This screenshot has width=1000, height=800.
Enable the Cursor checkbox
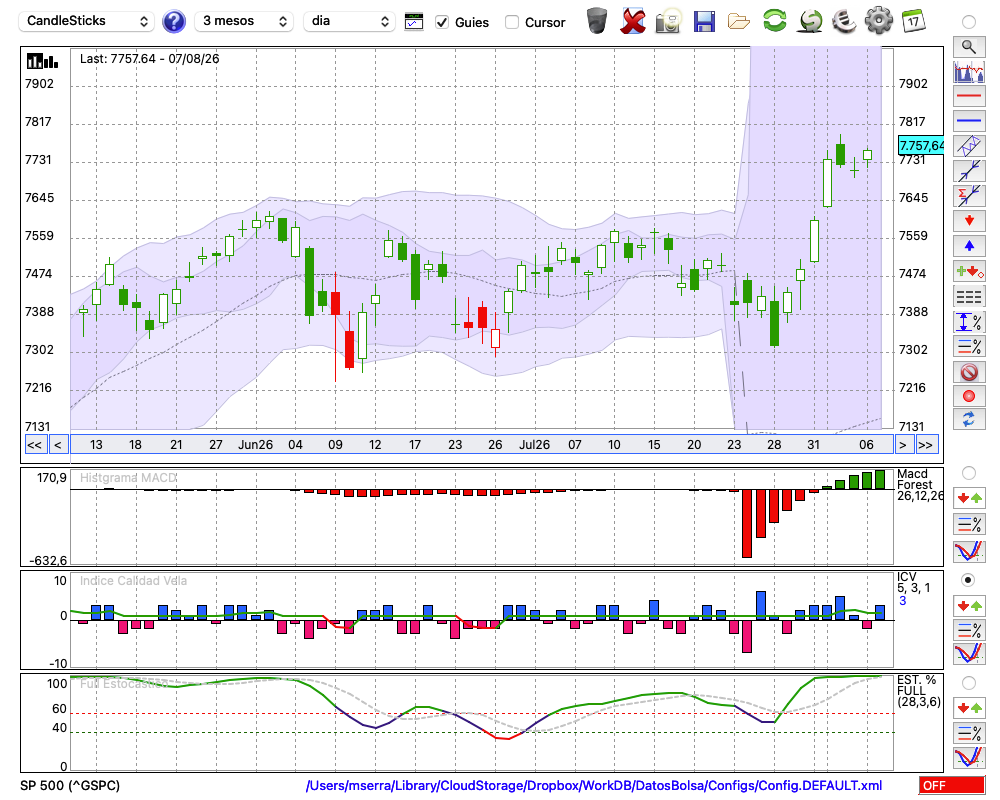pyautogui.click(x=511, y=22)
